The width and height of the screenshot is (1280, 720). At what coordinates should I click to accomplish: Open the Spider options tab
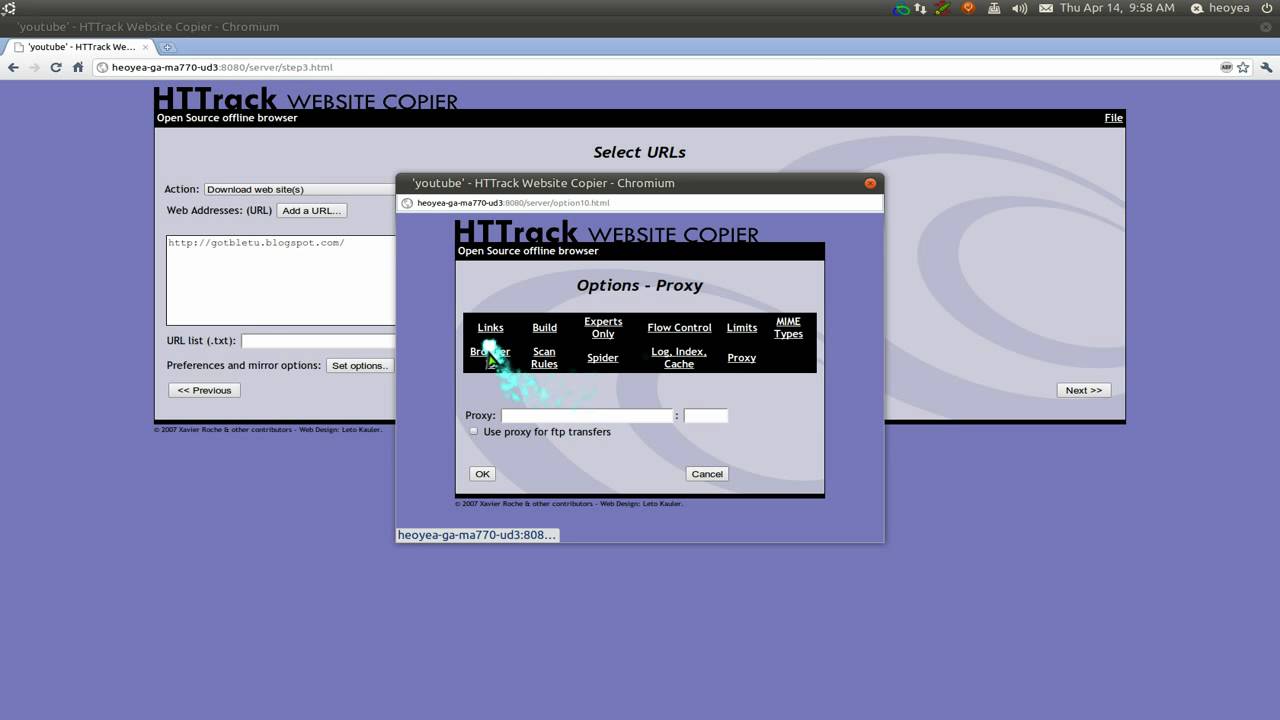click(603, 358)
